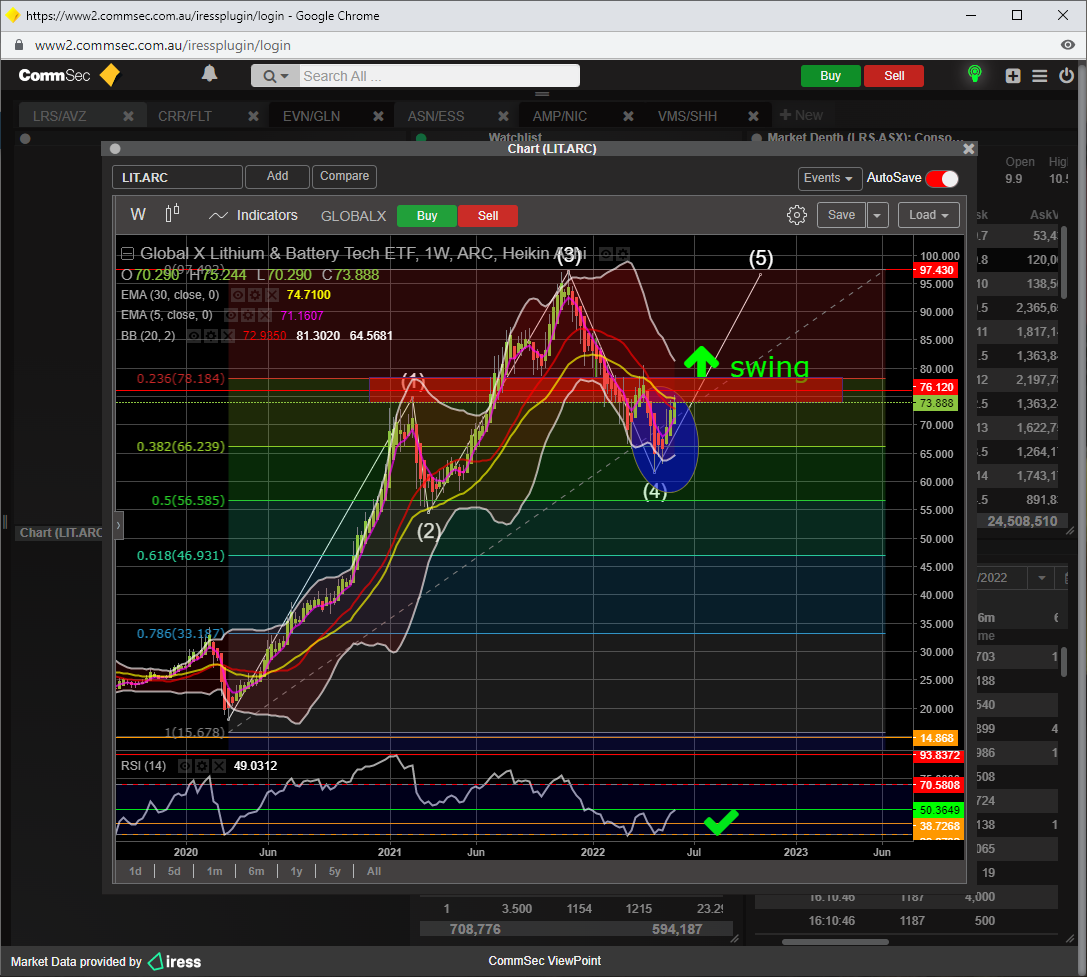Change the candlestick chart style
This screenshot has width=1087, height=977.
tap(172, 215)
